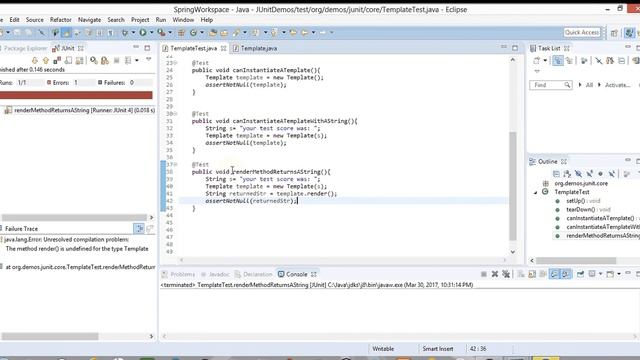Expand the All filter in Task List
This screenshot has width=640, height=360.
tap(580, 85)
